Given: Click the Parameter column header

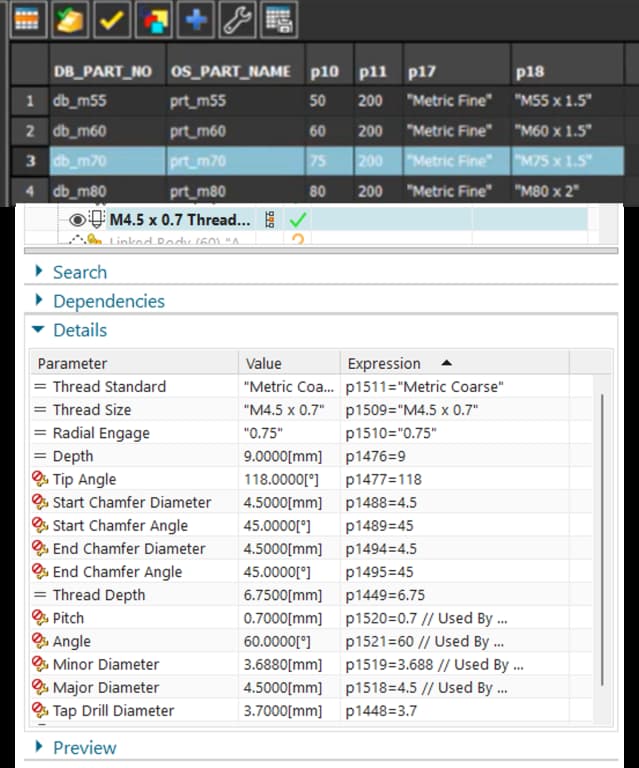Looking at the screenshot, I should click(x=134, y=363).
